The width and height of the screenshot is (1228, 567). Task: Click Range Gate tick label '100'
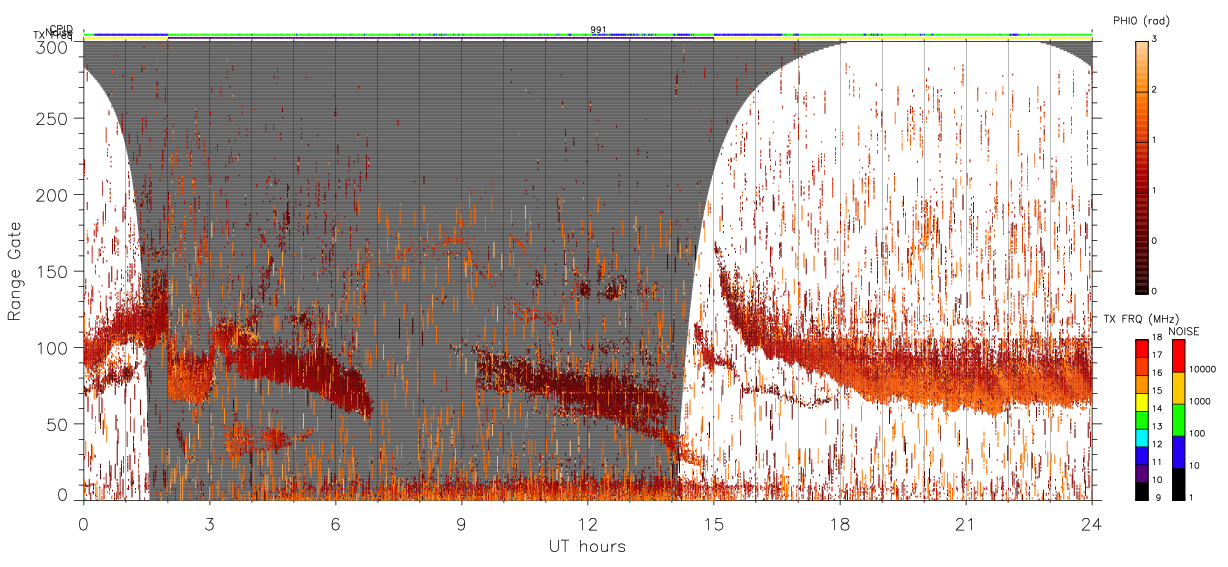[54, 348]
